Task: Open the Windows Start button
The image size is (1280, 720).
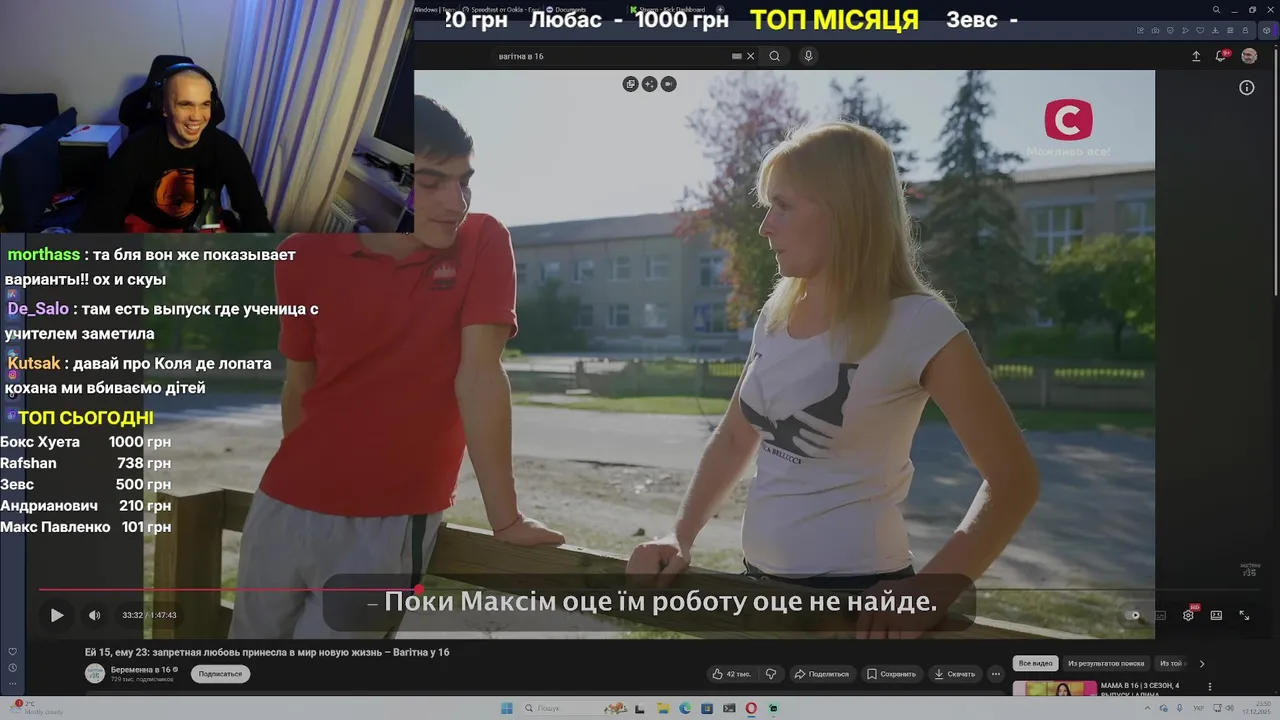Action: 507,708
